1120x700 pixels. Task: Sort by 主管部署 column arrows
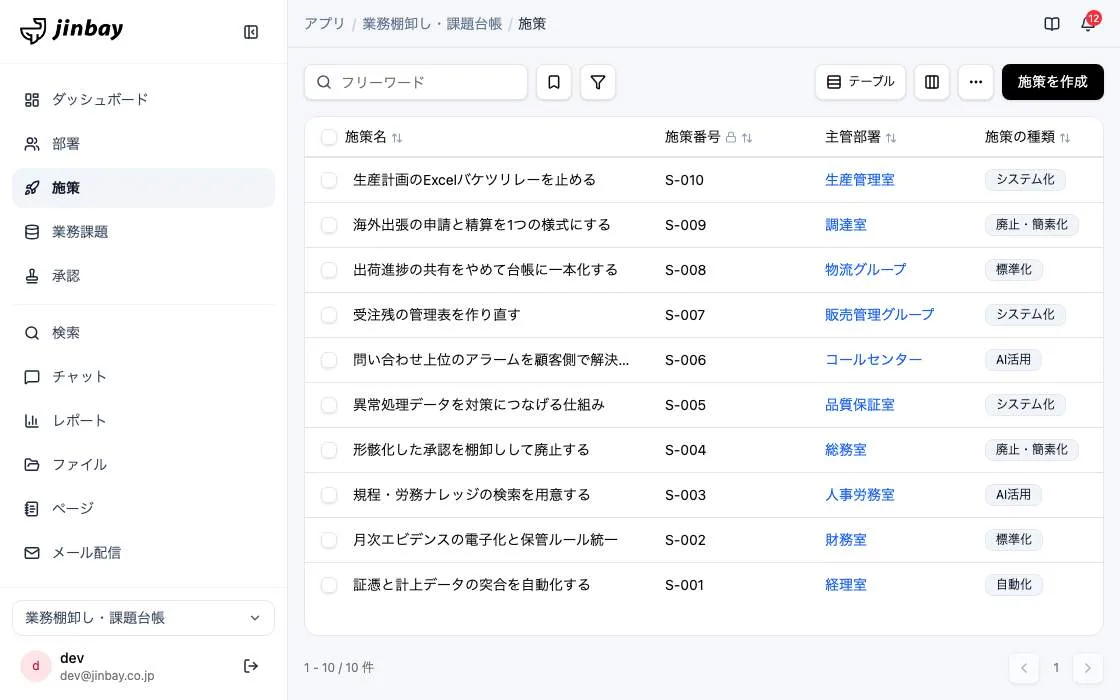[x=891, y=138]
